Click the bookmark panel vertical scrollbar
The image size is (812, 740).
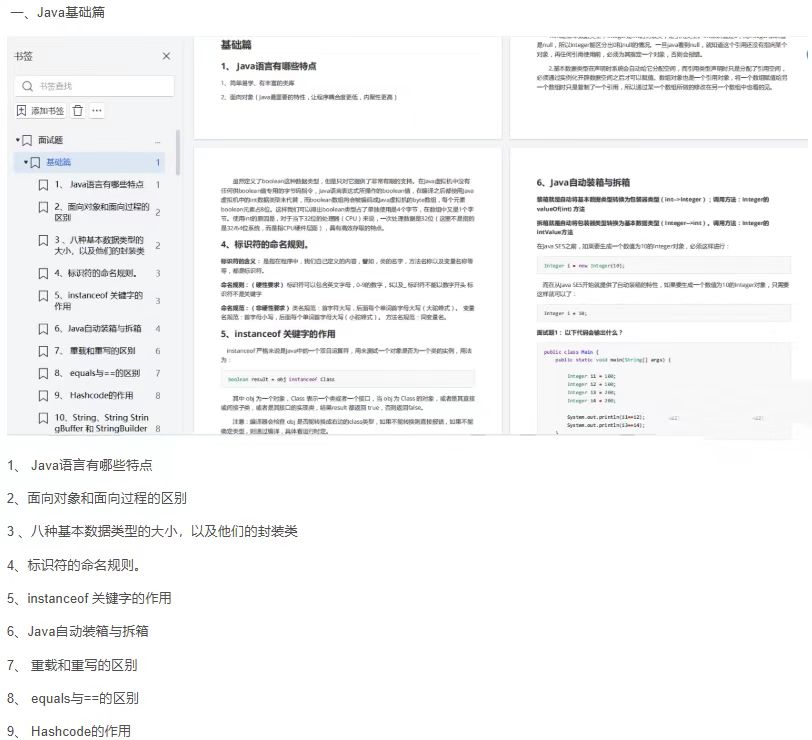tap(178, 152)
